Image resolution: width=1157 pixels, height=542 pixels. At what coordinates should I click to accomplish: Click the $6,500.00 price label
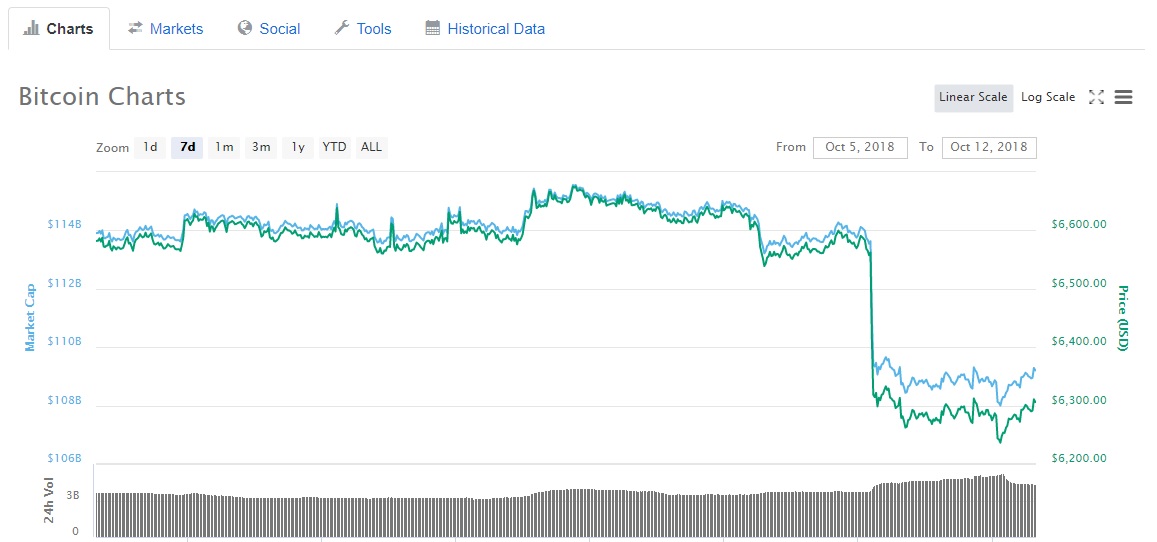tap(1078, 283)
